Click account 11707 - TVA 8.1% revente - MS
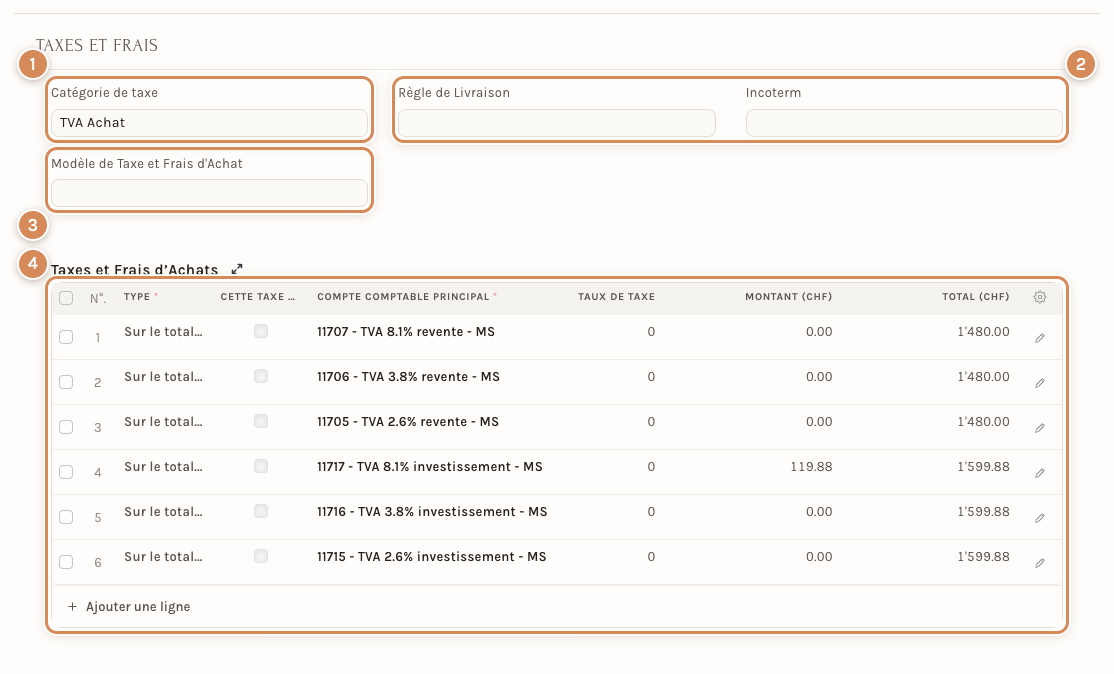The height and width of the screenshot is (674, 1114). (406, 332)
